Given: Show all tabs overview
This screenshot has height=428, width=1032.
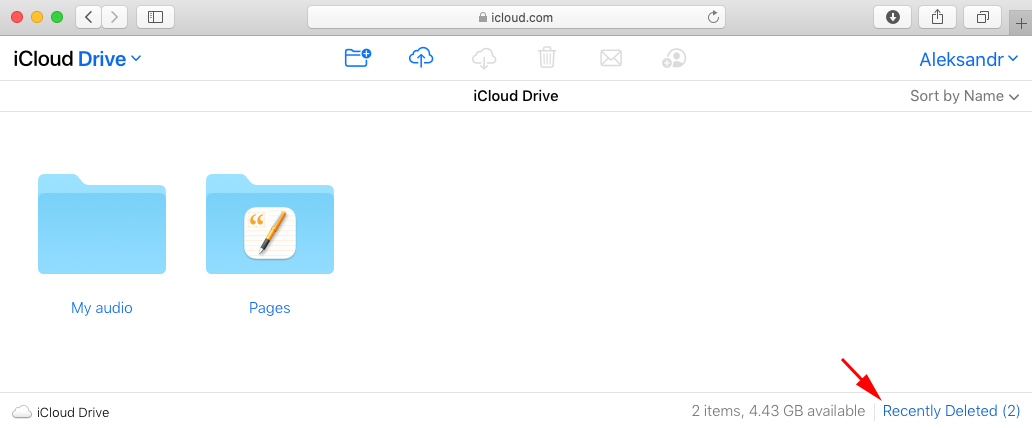Looking at the screenshot, I should 983,17.
